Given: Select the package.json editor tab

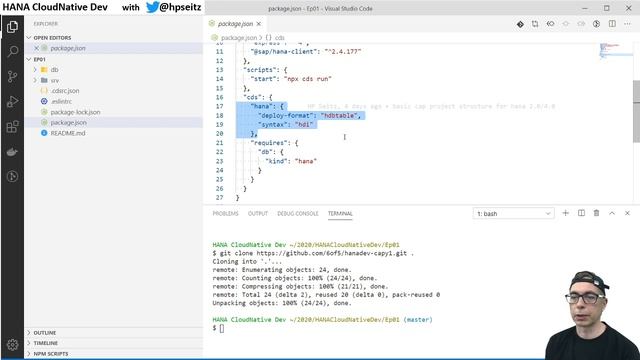Looking at the screenshot, I should [x=235, y=24].
